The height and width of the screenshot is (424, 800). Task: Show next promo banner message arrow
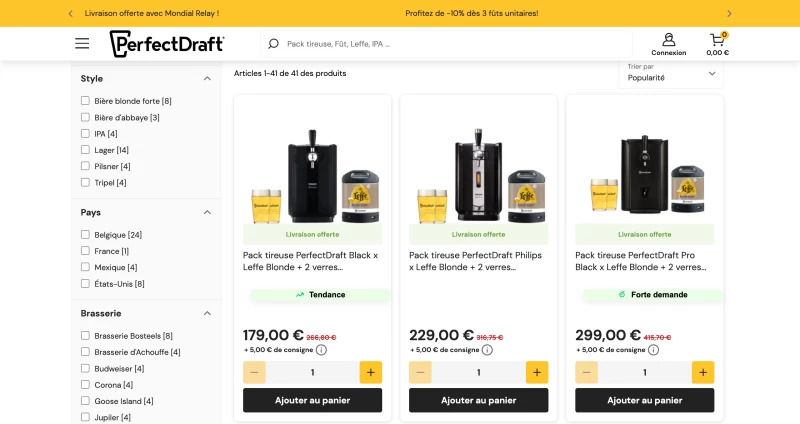[x=729, y=14]
